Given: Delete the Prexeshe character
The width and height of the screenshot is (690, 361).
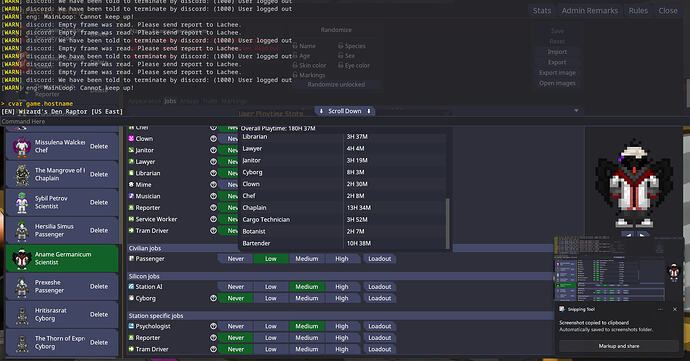Looking at the screenshot, I should [x=99, y=287].
